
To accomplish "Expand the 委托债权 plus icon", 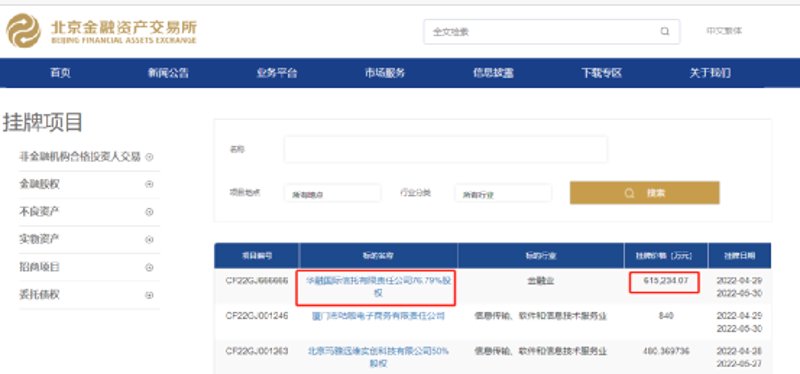I will click(x=149, y=295).
